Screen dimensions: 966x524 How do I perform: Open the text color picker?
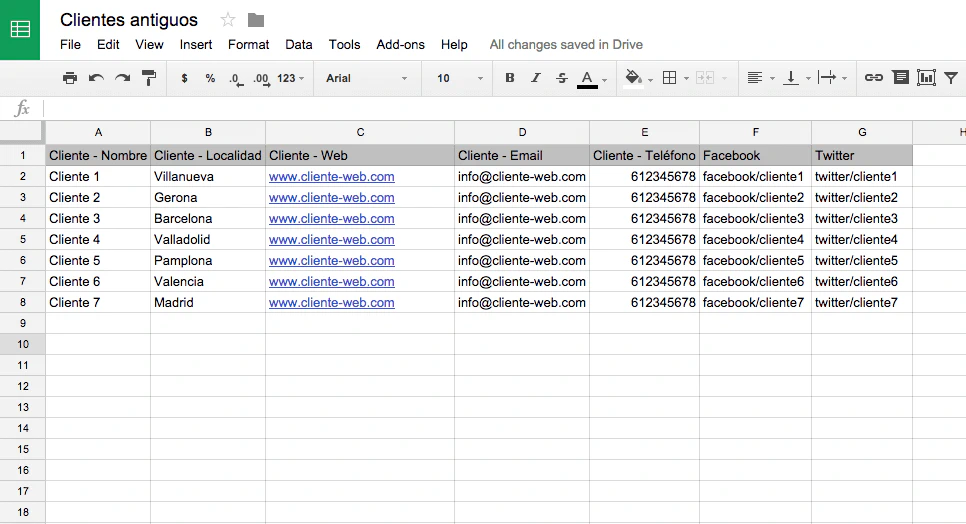pyautogui.click(x=588, y=78)
